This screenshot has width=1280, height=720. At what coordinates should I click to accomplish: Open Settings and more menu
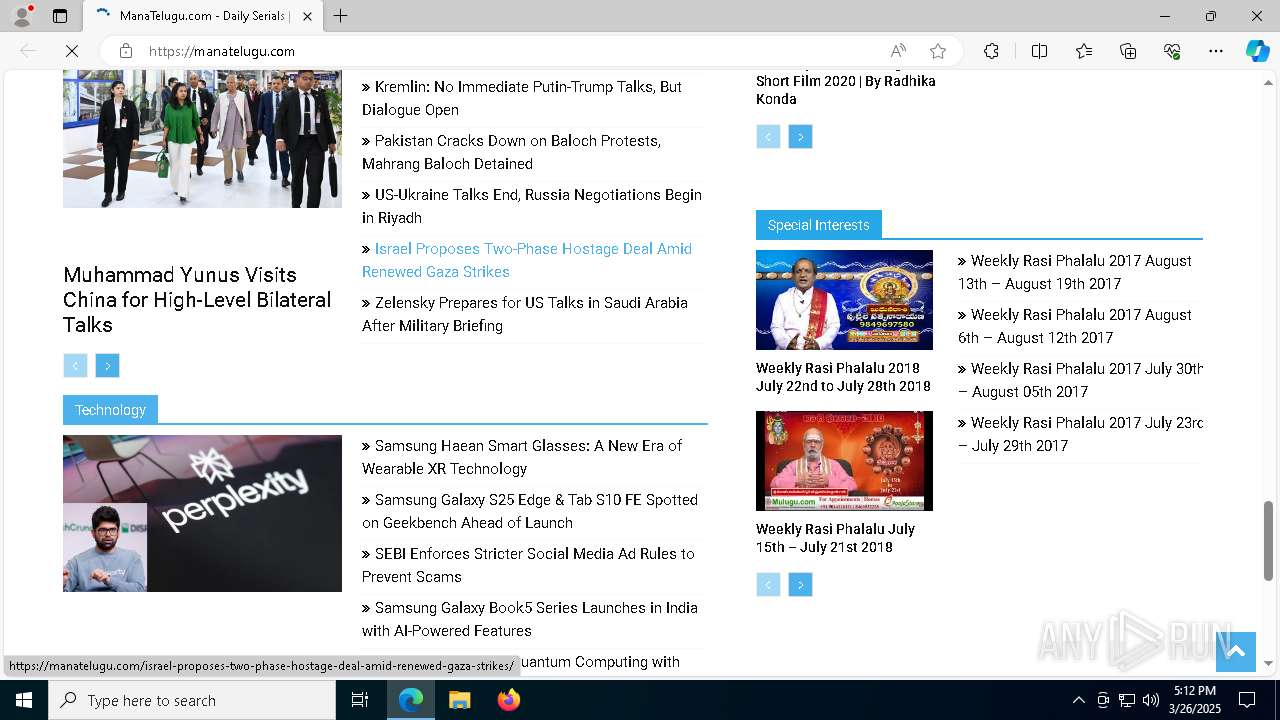tap(1216, 51)
